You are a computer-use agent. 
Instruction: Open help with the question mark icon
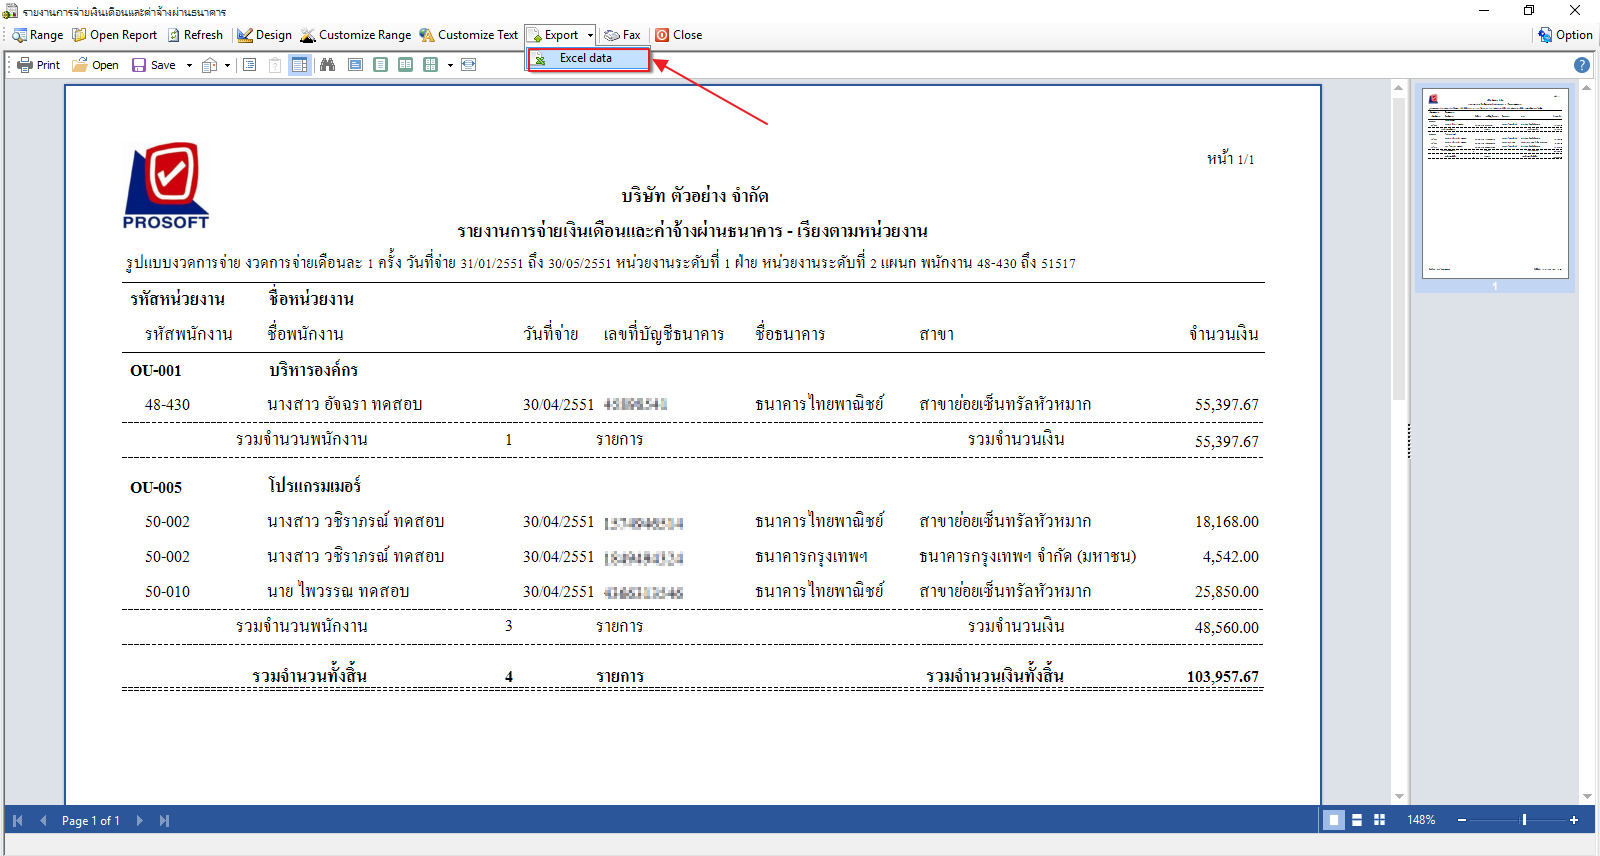coord(1581,65)
